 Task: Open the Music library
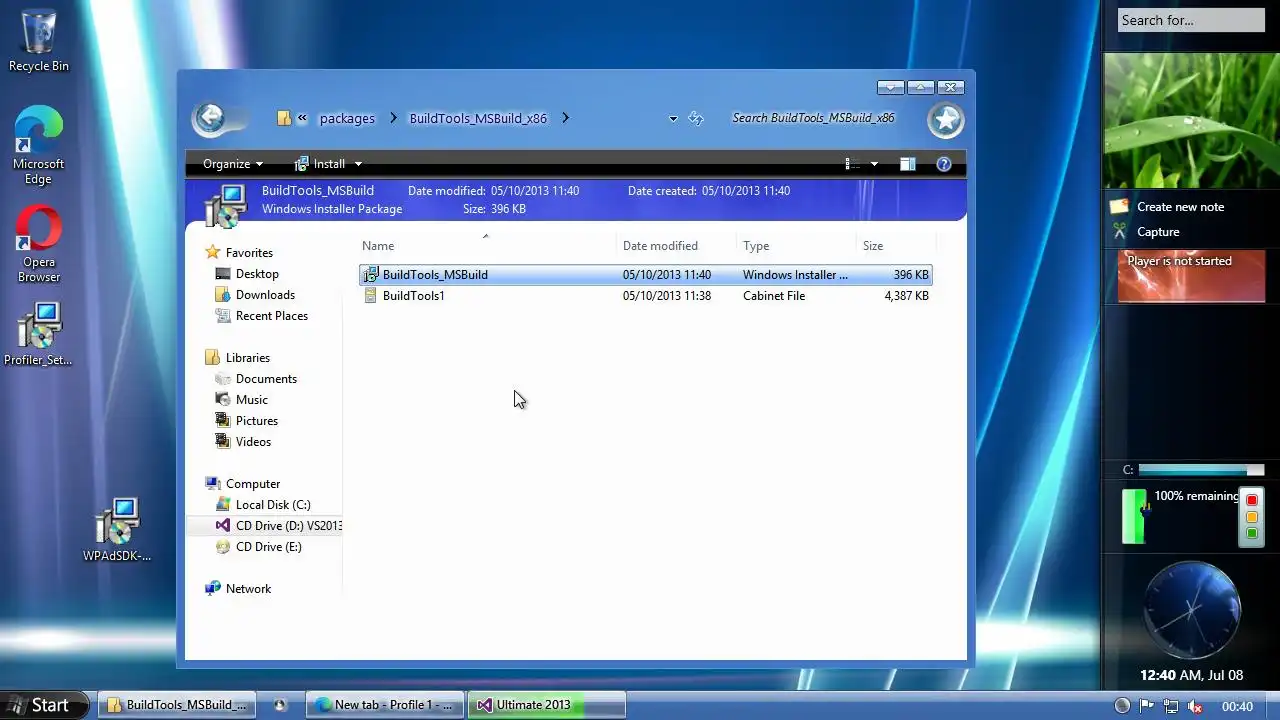click(x=251, y=400)
